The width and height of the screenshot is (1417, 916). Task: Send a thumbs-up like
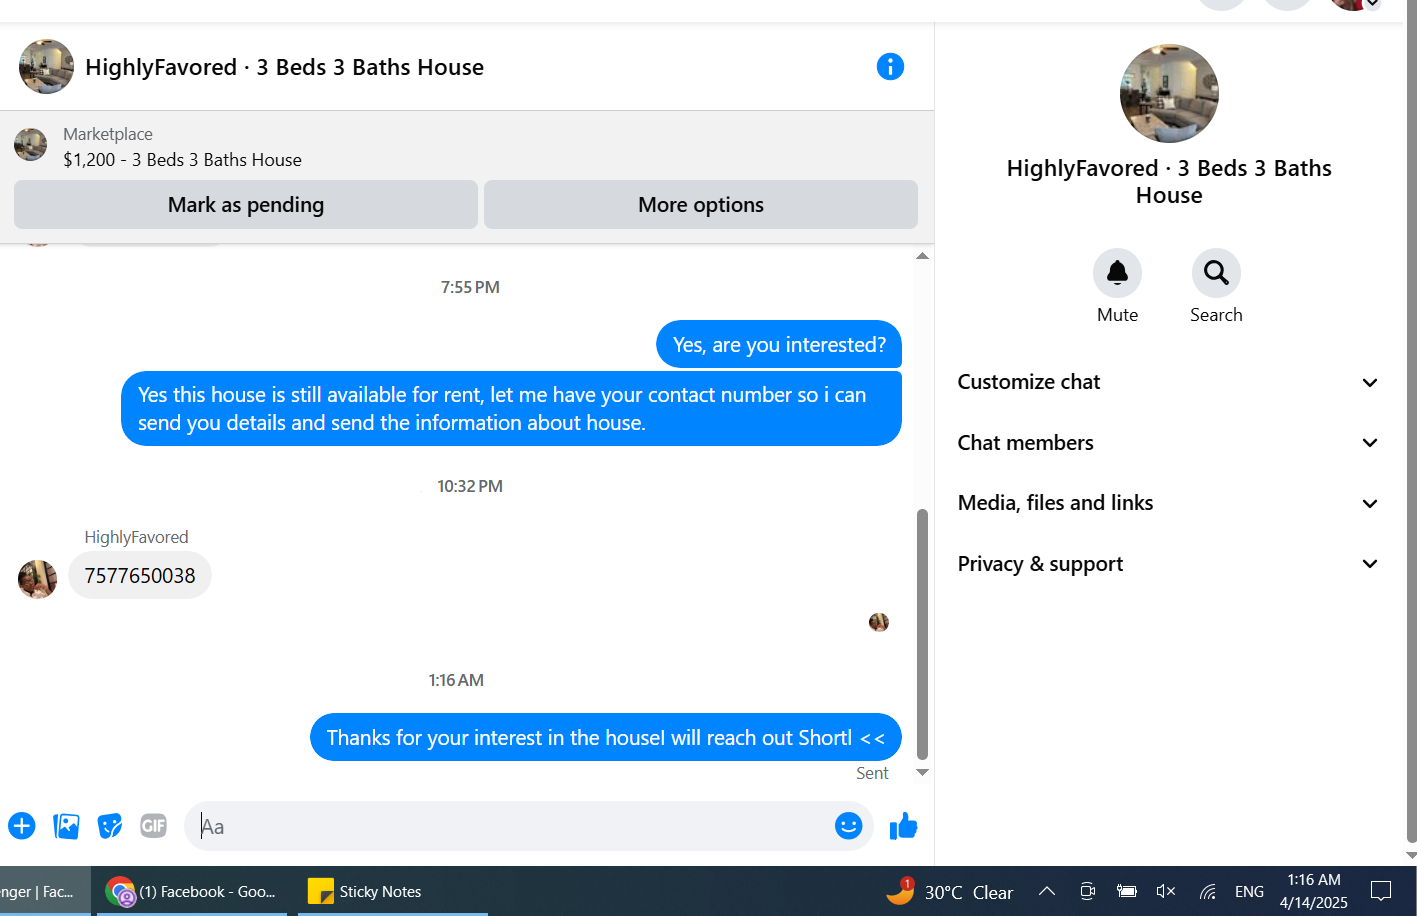click(x=903, y=826)
